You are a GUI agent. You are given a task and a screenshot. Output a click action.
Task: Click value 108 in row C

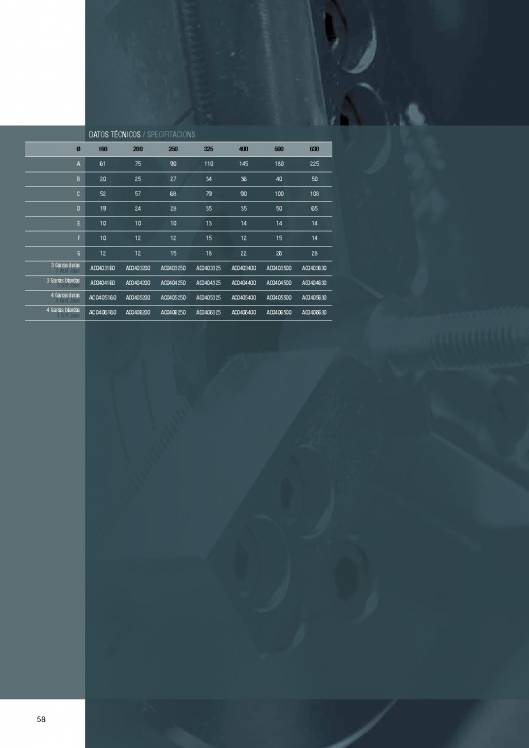coord(314,194)
